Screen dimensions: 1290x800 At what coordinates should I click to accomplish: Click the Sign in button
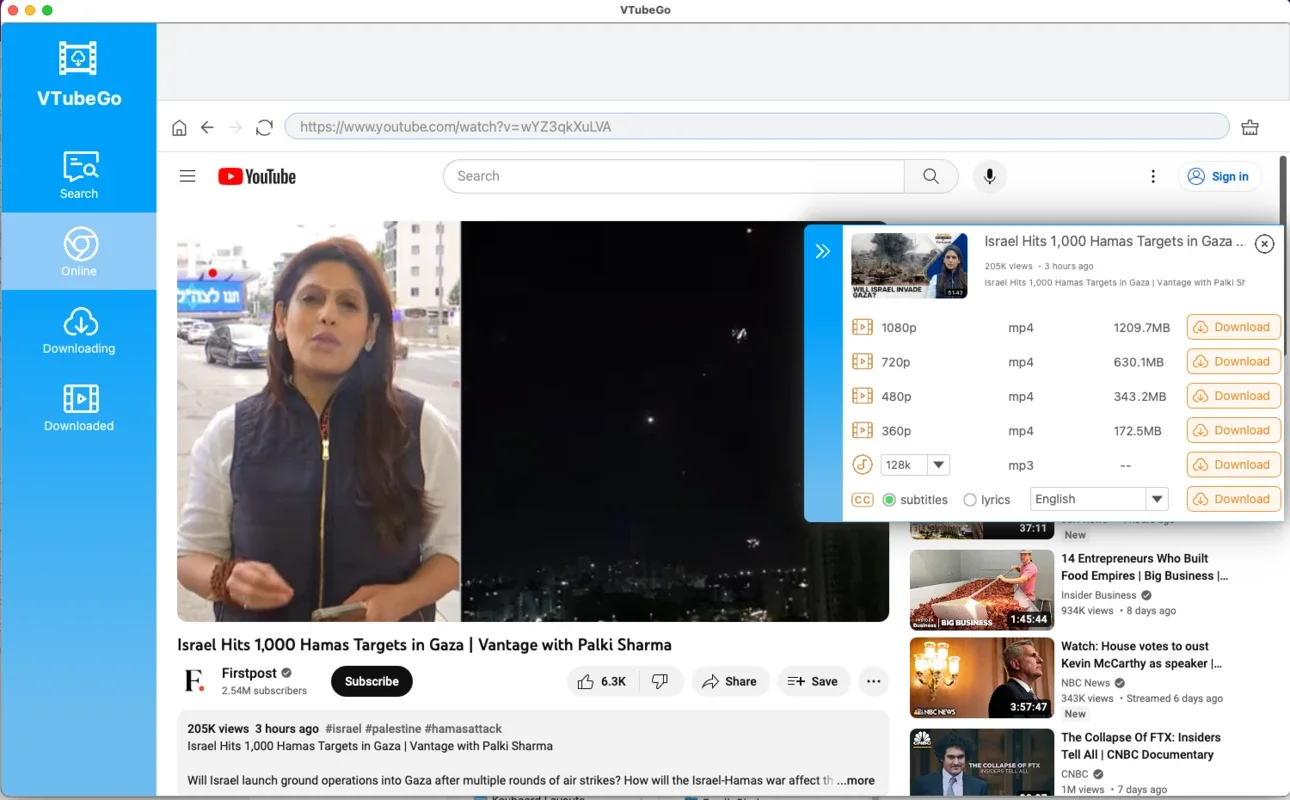tap(1219, 176)
